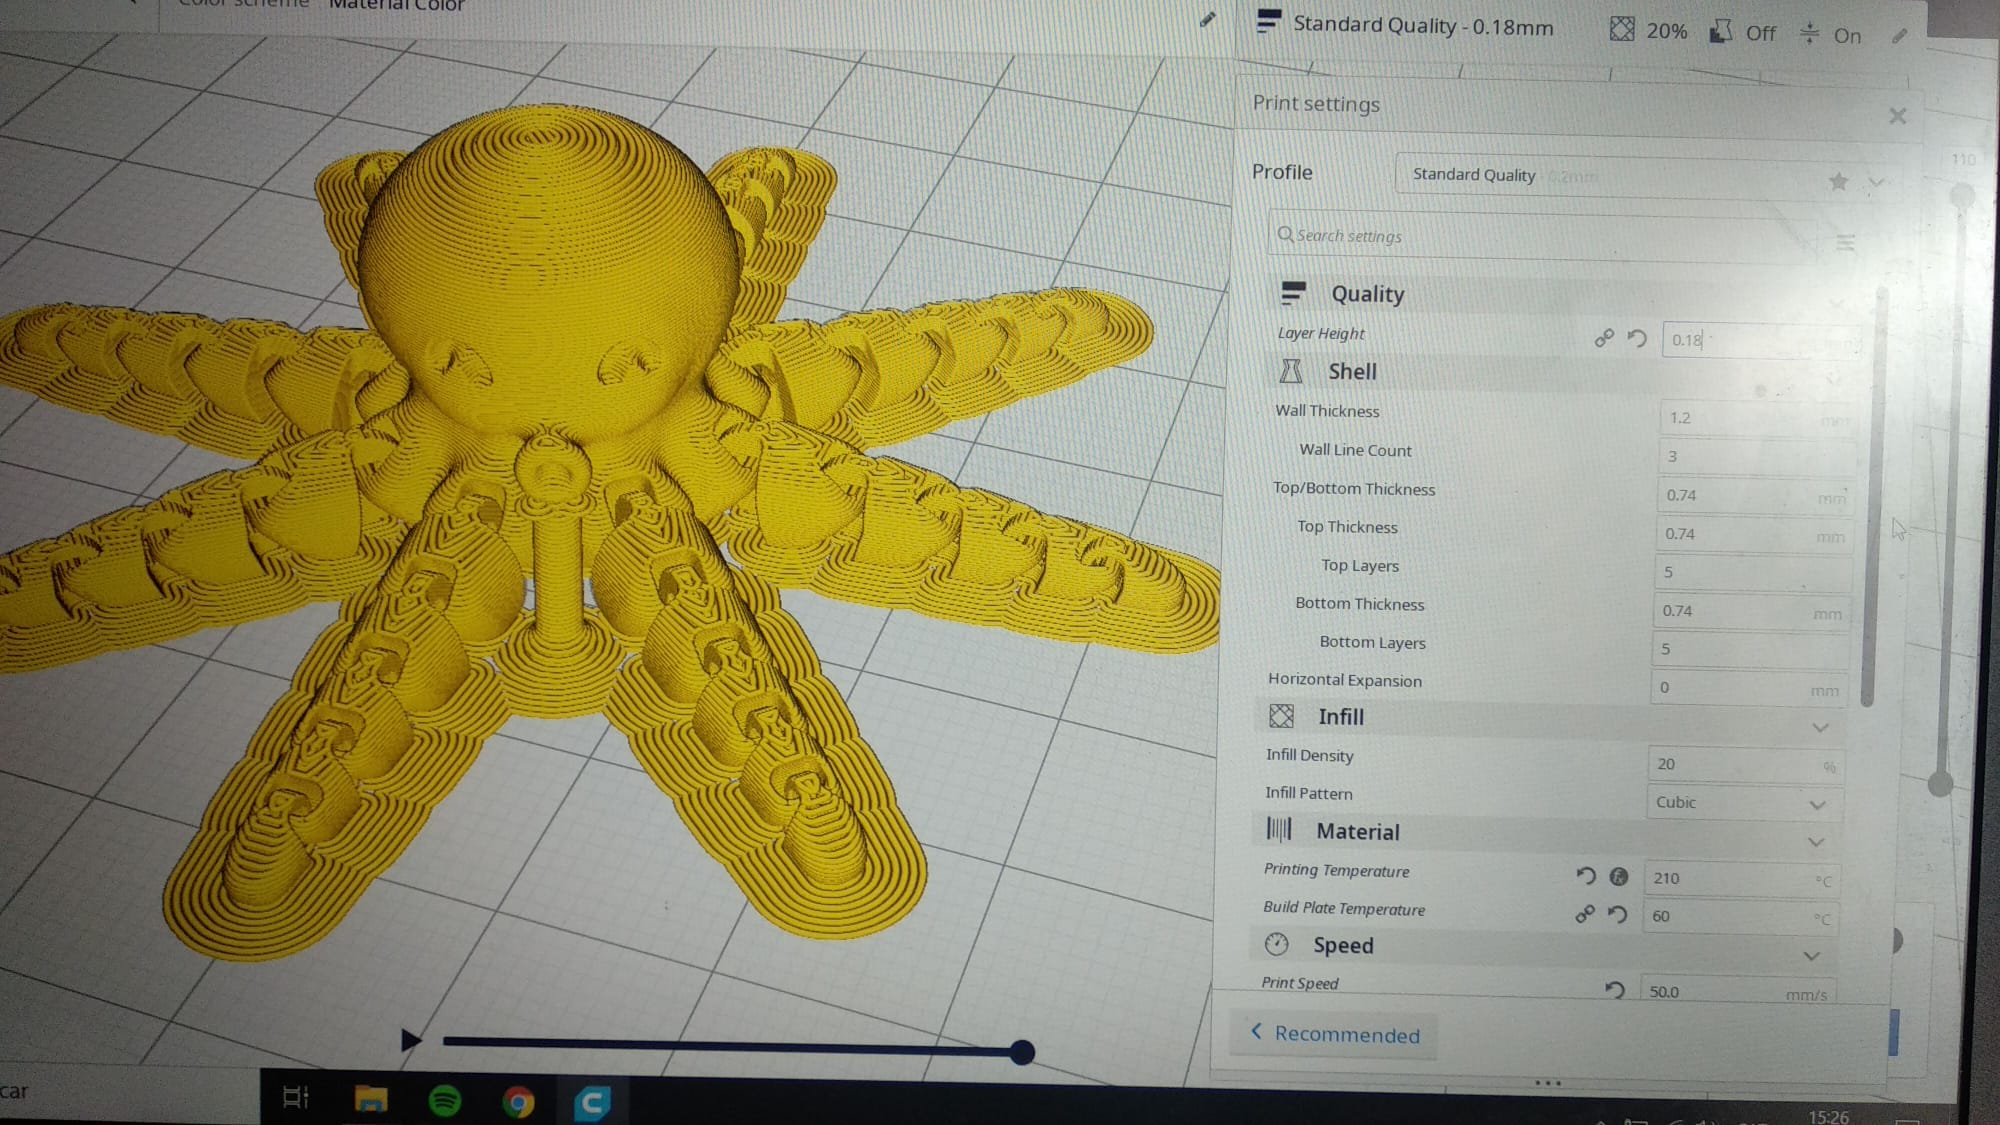
Task: Open the settings visibility hamburger menu
Action: click(1845, 242)
